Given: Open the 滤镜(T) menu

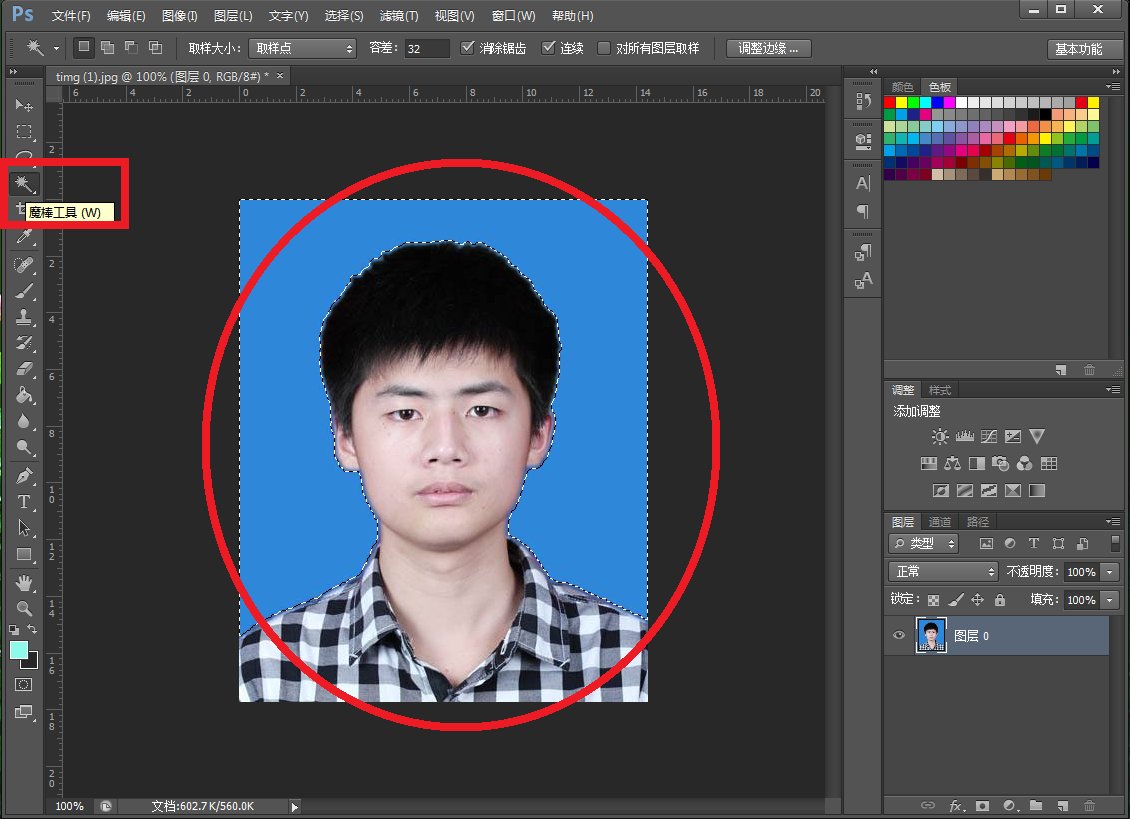Looking at the screenshot, I should 399,16.
